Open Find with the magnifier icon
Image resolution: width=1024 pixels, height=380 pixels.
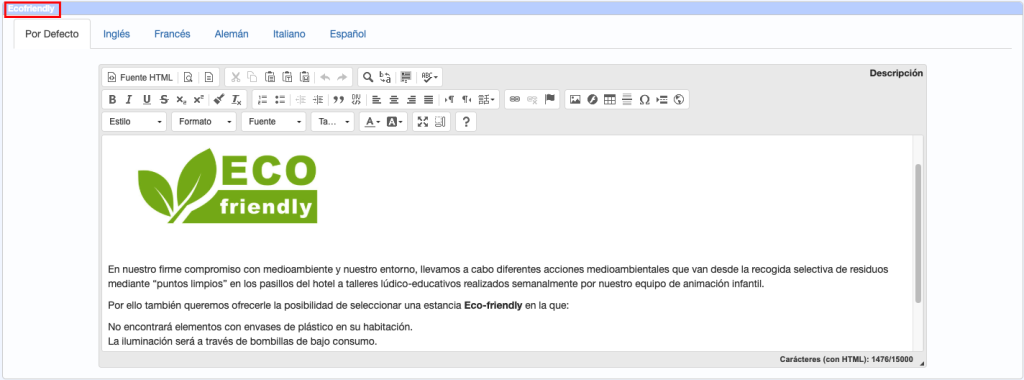tap(368, 77)
